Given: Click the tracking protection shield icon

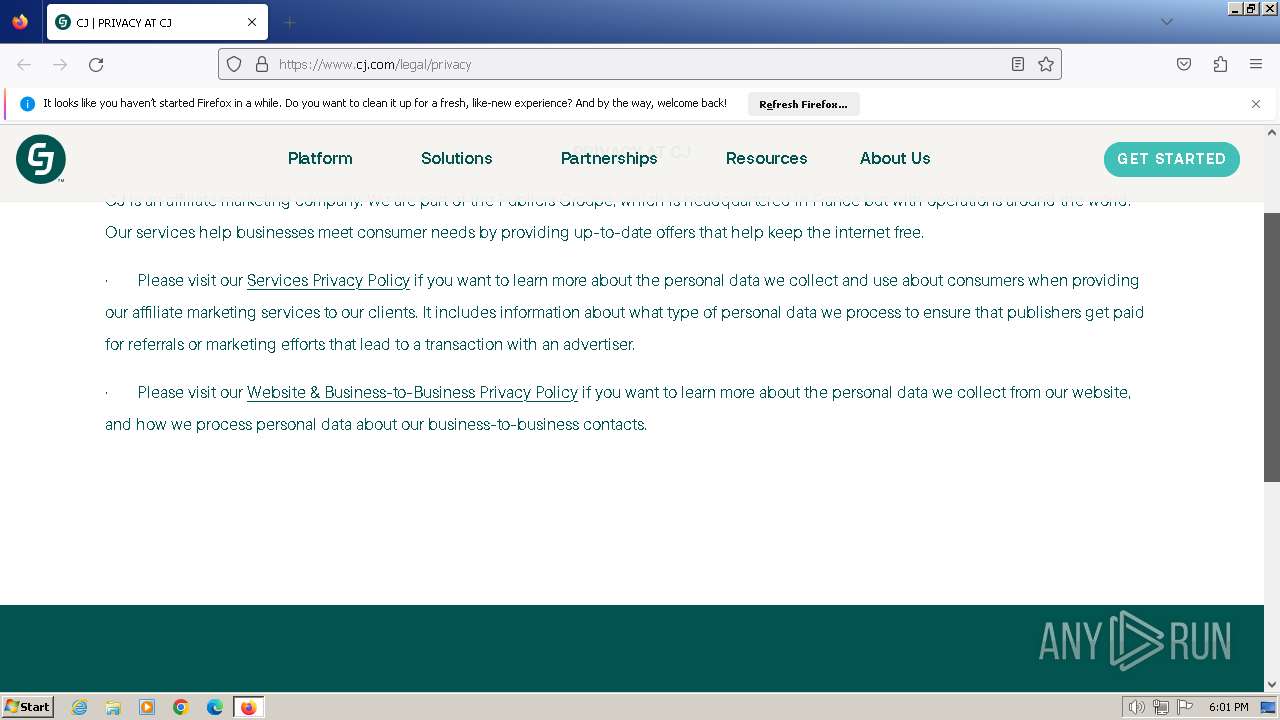Looking at the screenshot, I should click(x=234, y=64).
